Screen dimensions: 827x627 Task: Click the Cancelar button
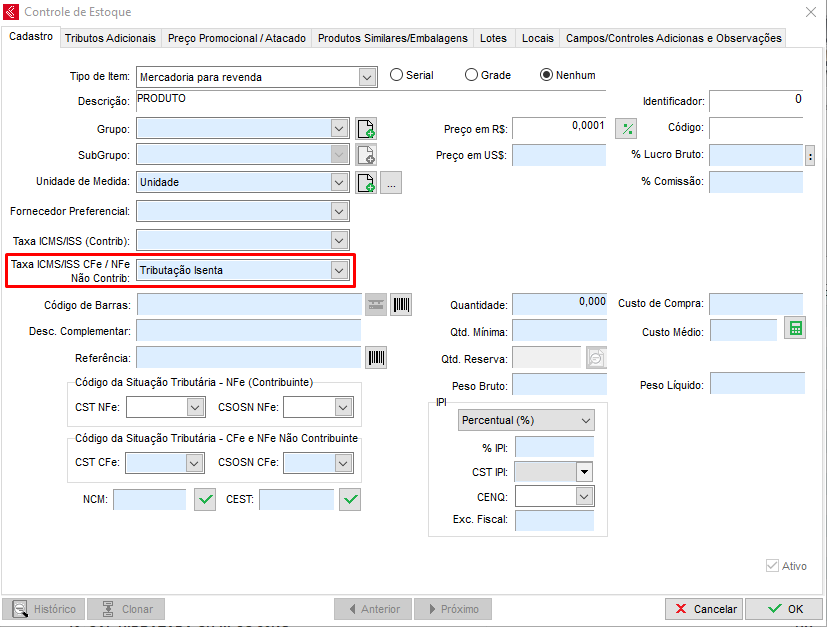(703, 609)
